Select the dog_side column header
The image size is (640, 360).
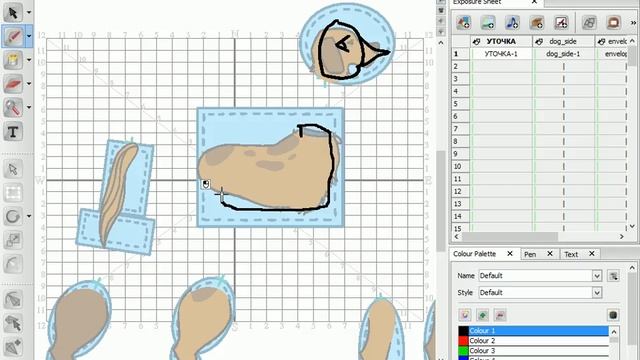[564, 42]
